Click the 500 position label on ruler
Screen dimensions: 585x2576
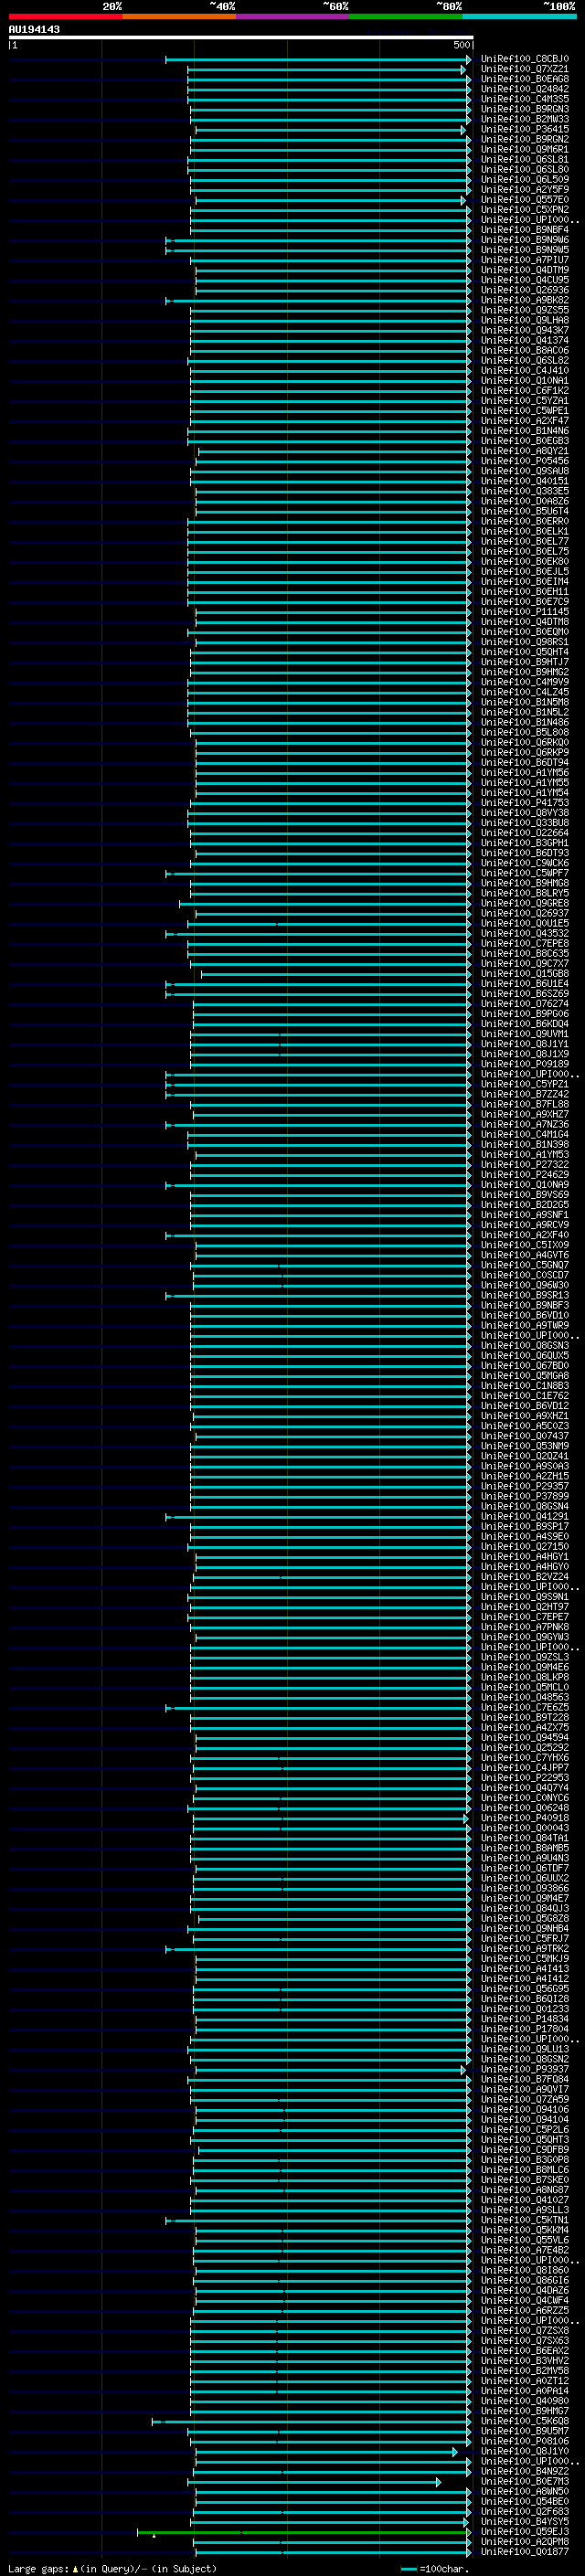[x=462, y=45]
